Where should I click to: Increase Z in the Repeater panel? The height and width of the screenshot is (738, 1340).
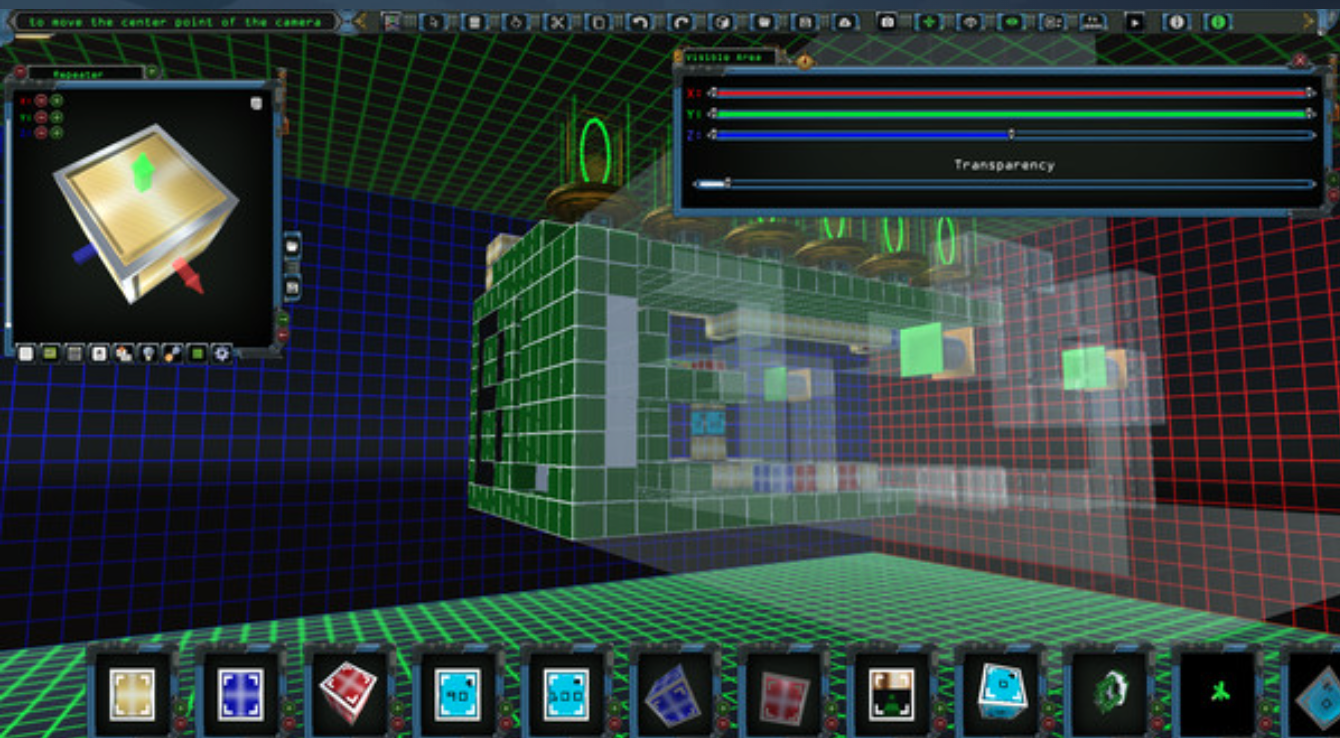click(x=57, y=132)
